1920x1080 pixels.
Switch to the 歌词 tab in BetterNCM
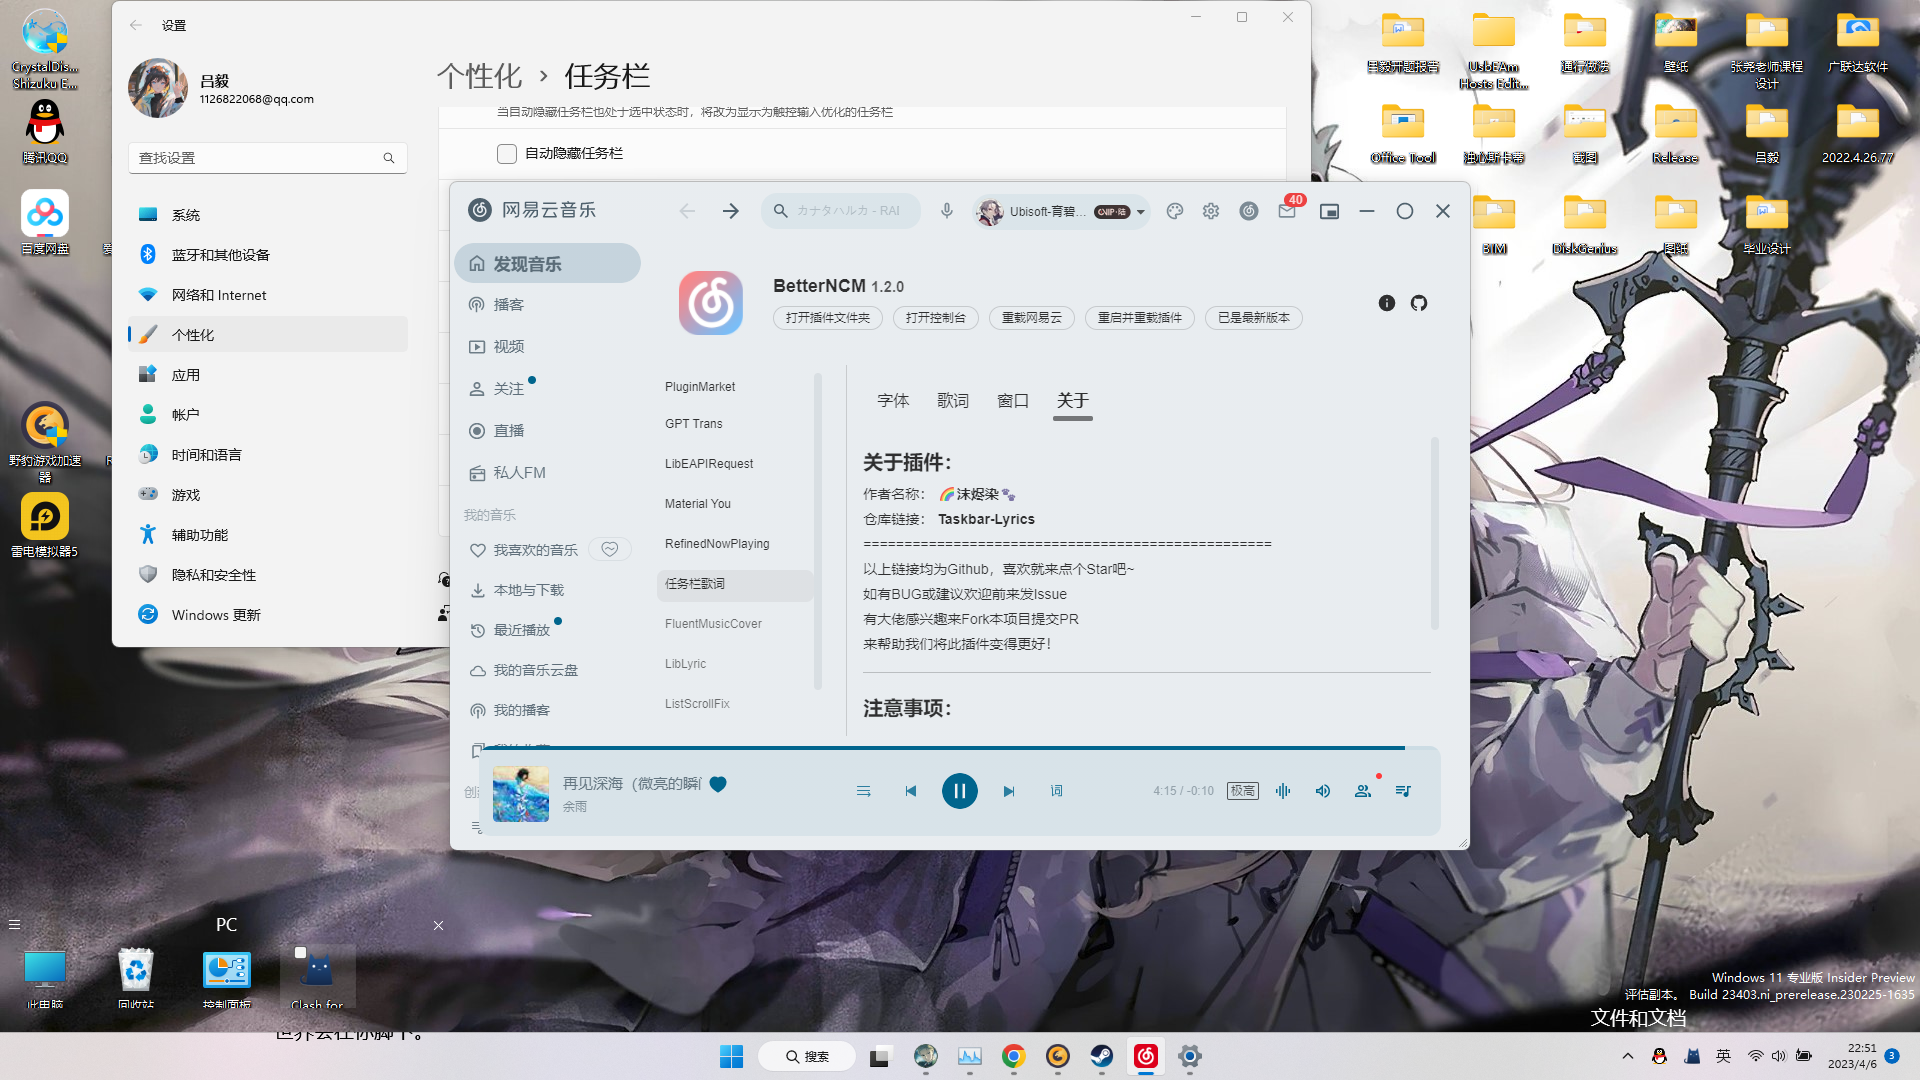click(x=953, y=400)
